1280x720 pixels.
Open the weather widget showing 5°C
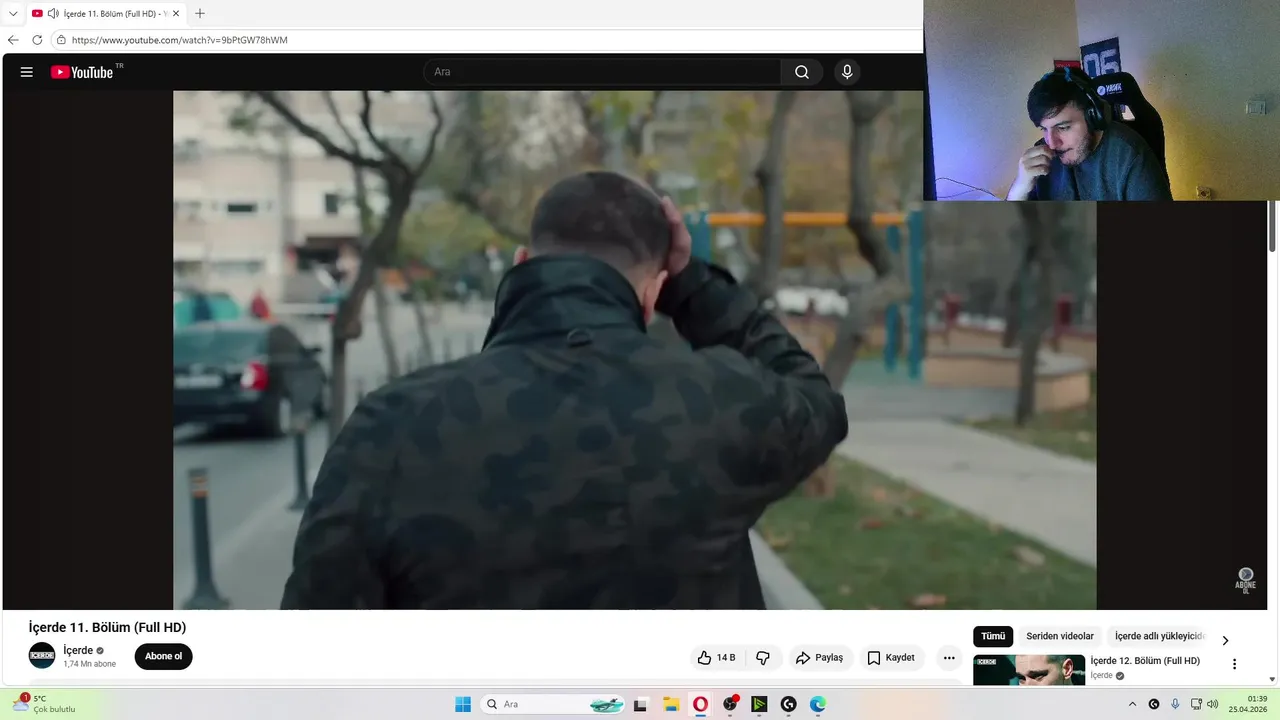tap(44, 704)
